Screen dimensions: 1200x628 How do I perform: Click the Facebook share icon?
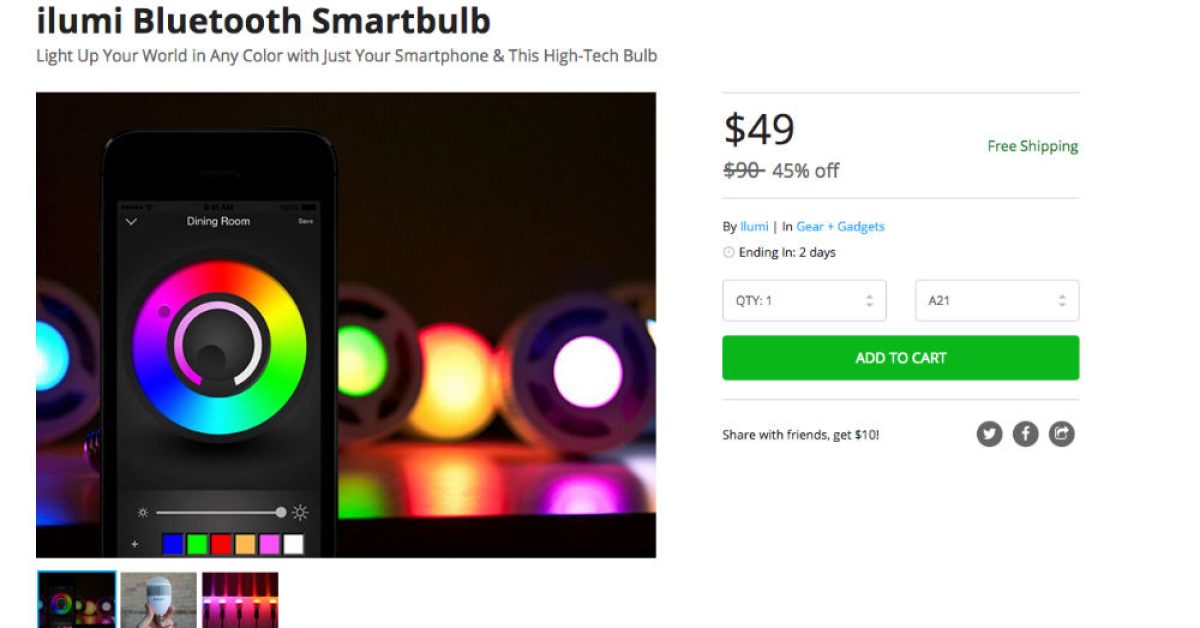click(x=1025, y=433)
